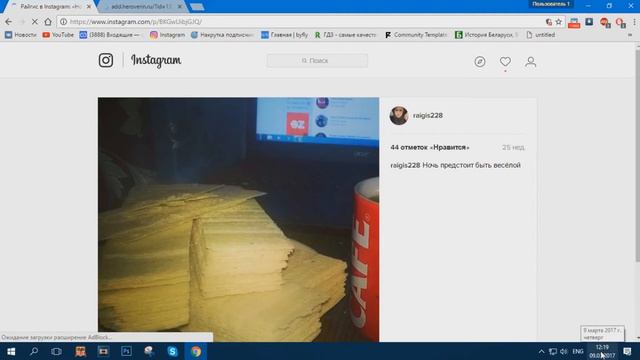Go back with the browser back arrow
Viewport: 640px width, 360px height.
pyautogui.click(x=9, y=22)
